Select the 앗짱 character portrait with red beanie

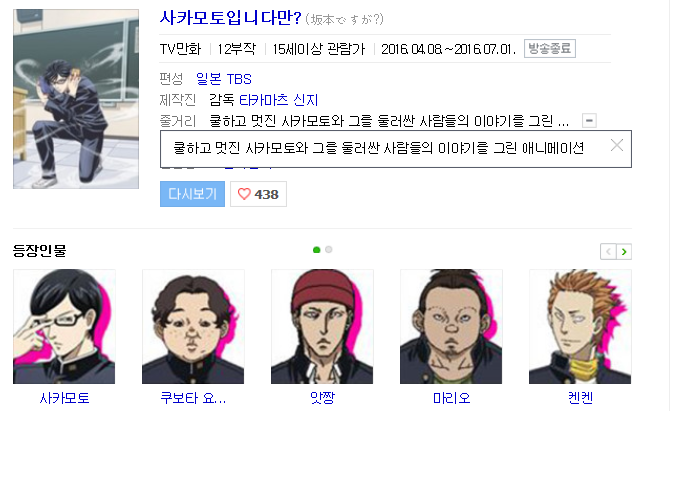322,326
